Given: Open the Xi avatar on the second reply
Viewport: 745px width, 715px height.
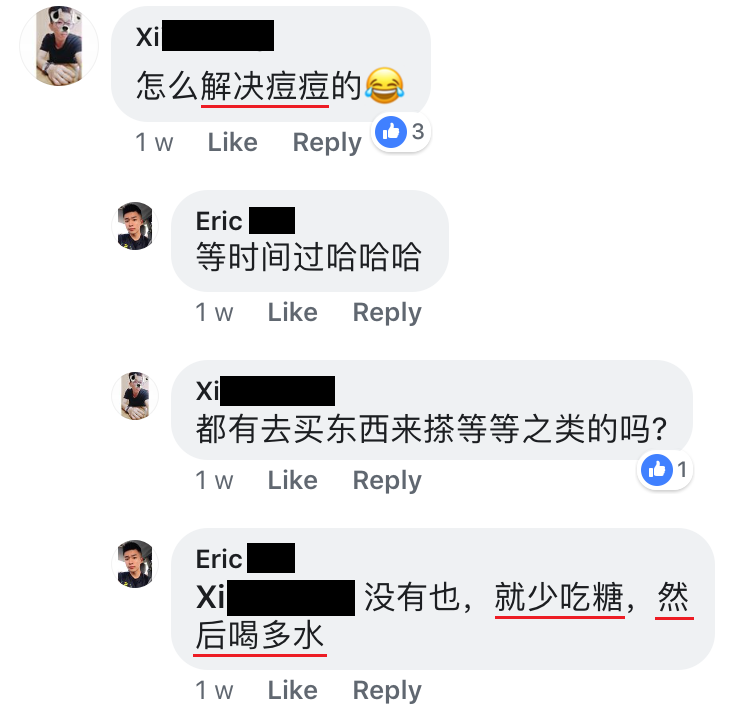Looking at the screenshot, I should pyautogui.click(x=135, y=396).
